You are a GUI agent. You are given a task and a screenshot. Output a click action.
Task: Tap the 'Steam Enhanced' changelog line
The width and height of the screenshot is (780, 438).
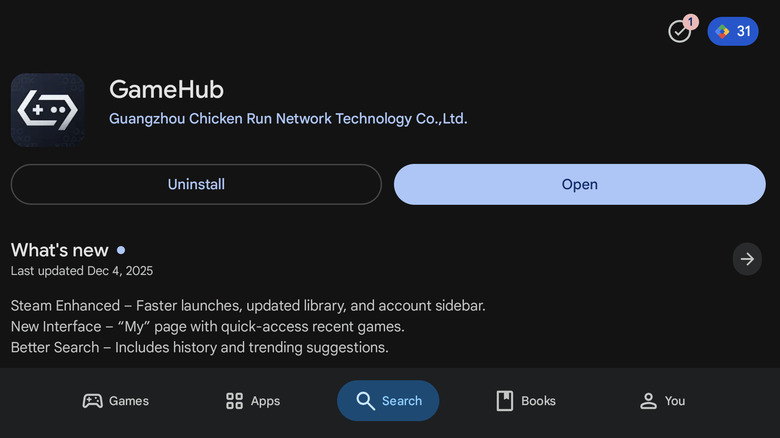(x=248, y=306)
